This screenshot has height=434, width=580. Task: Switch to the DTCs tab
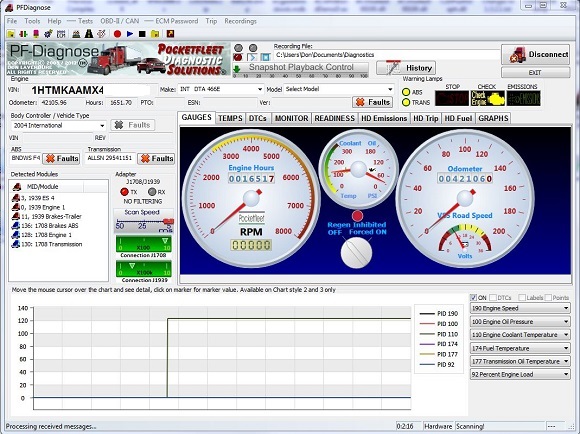click(257, 118)
